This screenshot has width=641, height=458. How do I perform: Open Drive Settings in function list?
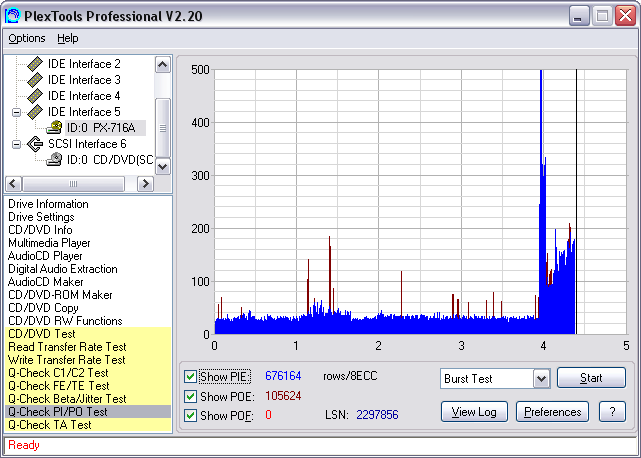pos(88,217)
